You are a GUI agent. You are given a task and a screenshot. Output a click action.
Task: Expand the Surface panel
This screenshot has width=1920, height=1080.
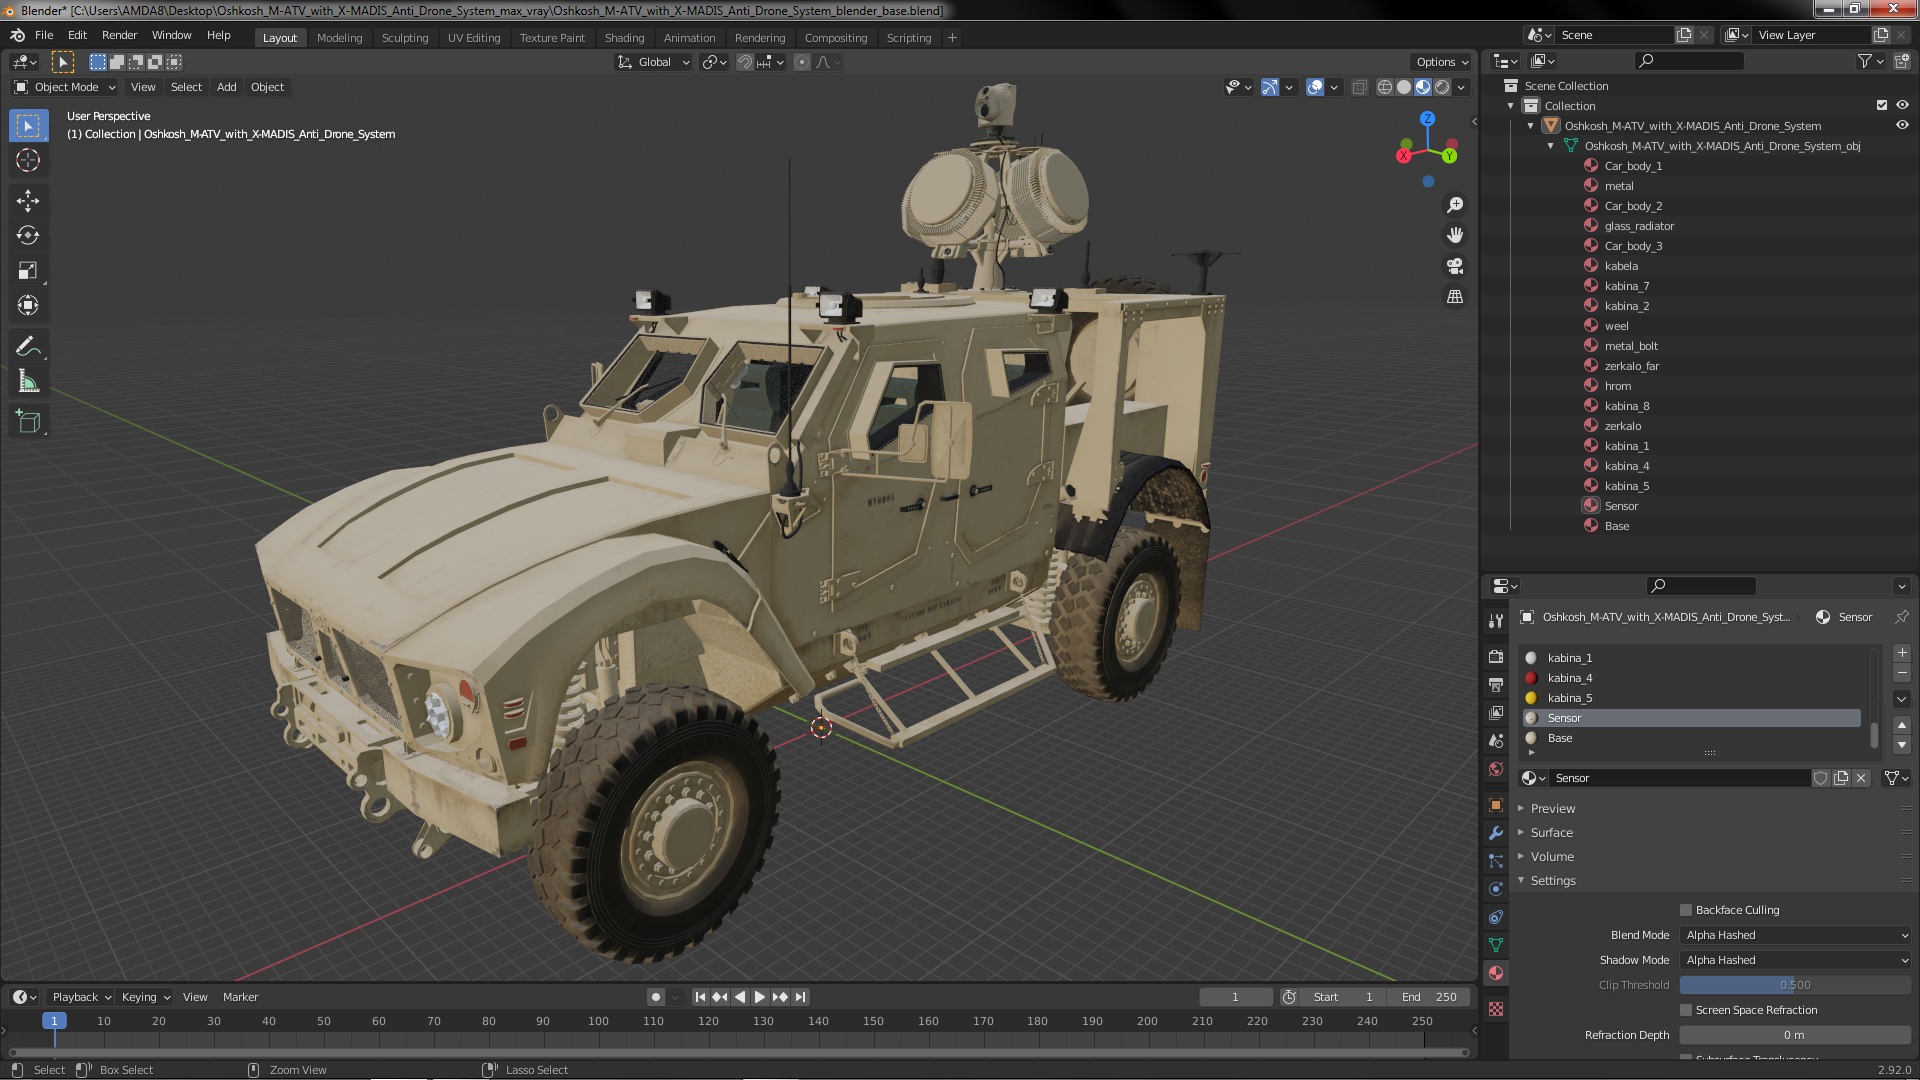(1551, 833)
